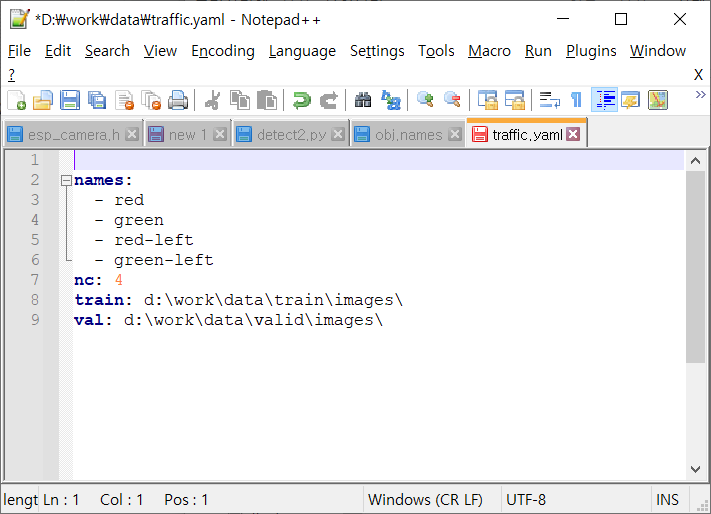The height and width of the screenshot is (514, 711).
Task: Open the File menu
Action: pyautogui.click(x=19, y=51)
